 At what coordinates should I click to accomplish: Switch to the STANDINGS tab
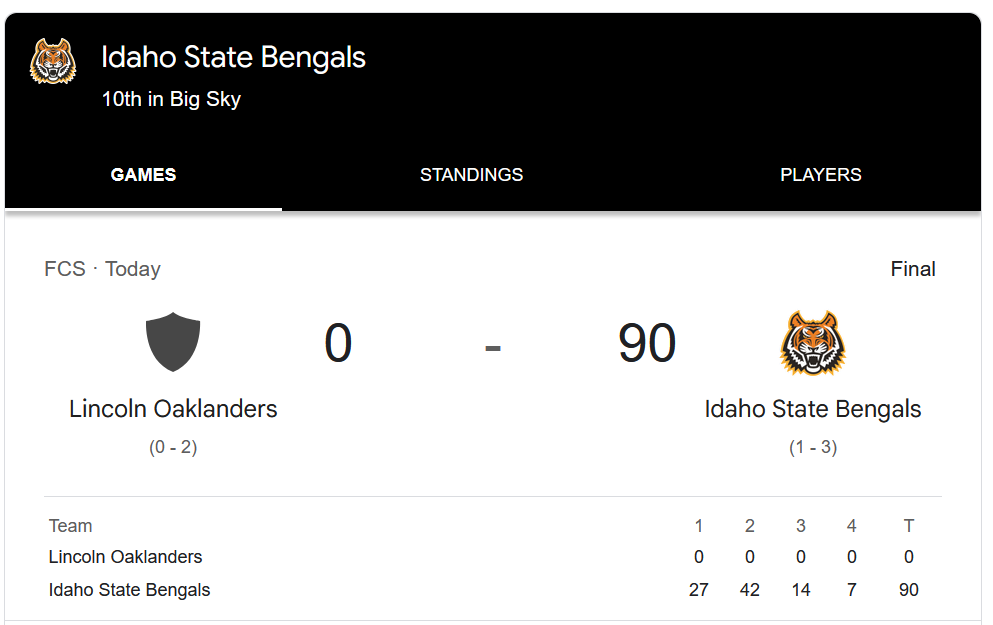472,175
